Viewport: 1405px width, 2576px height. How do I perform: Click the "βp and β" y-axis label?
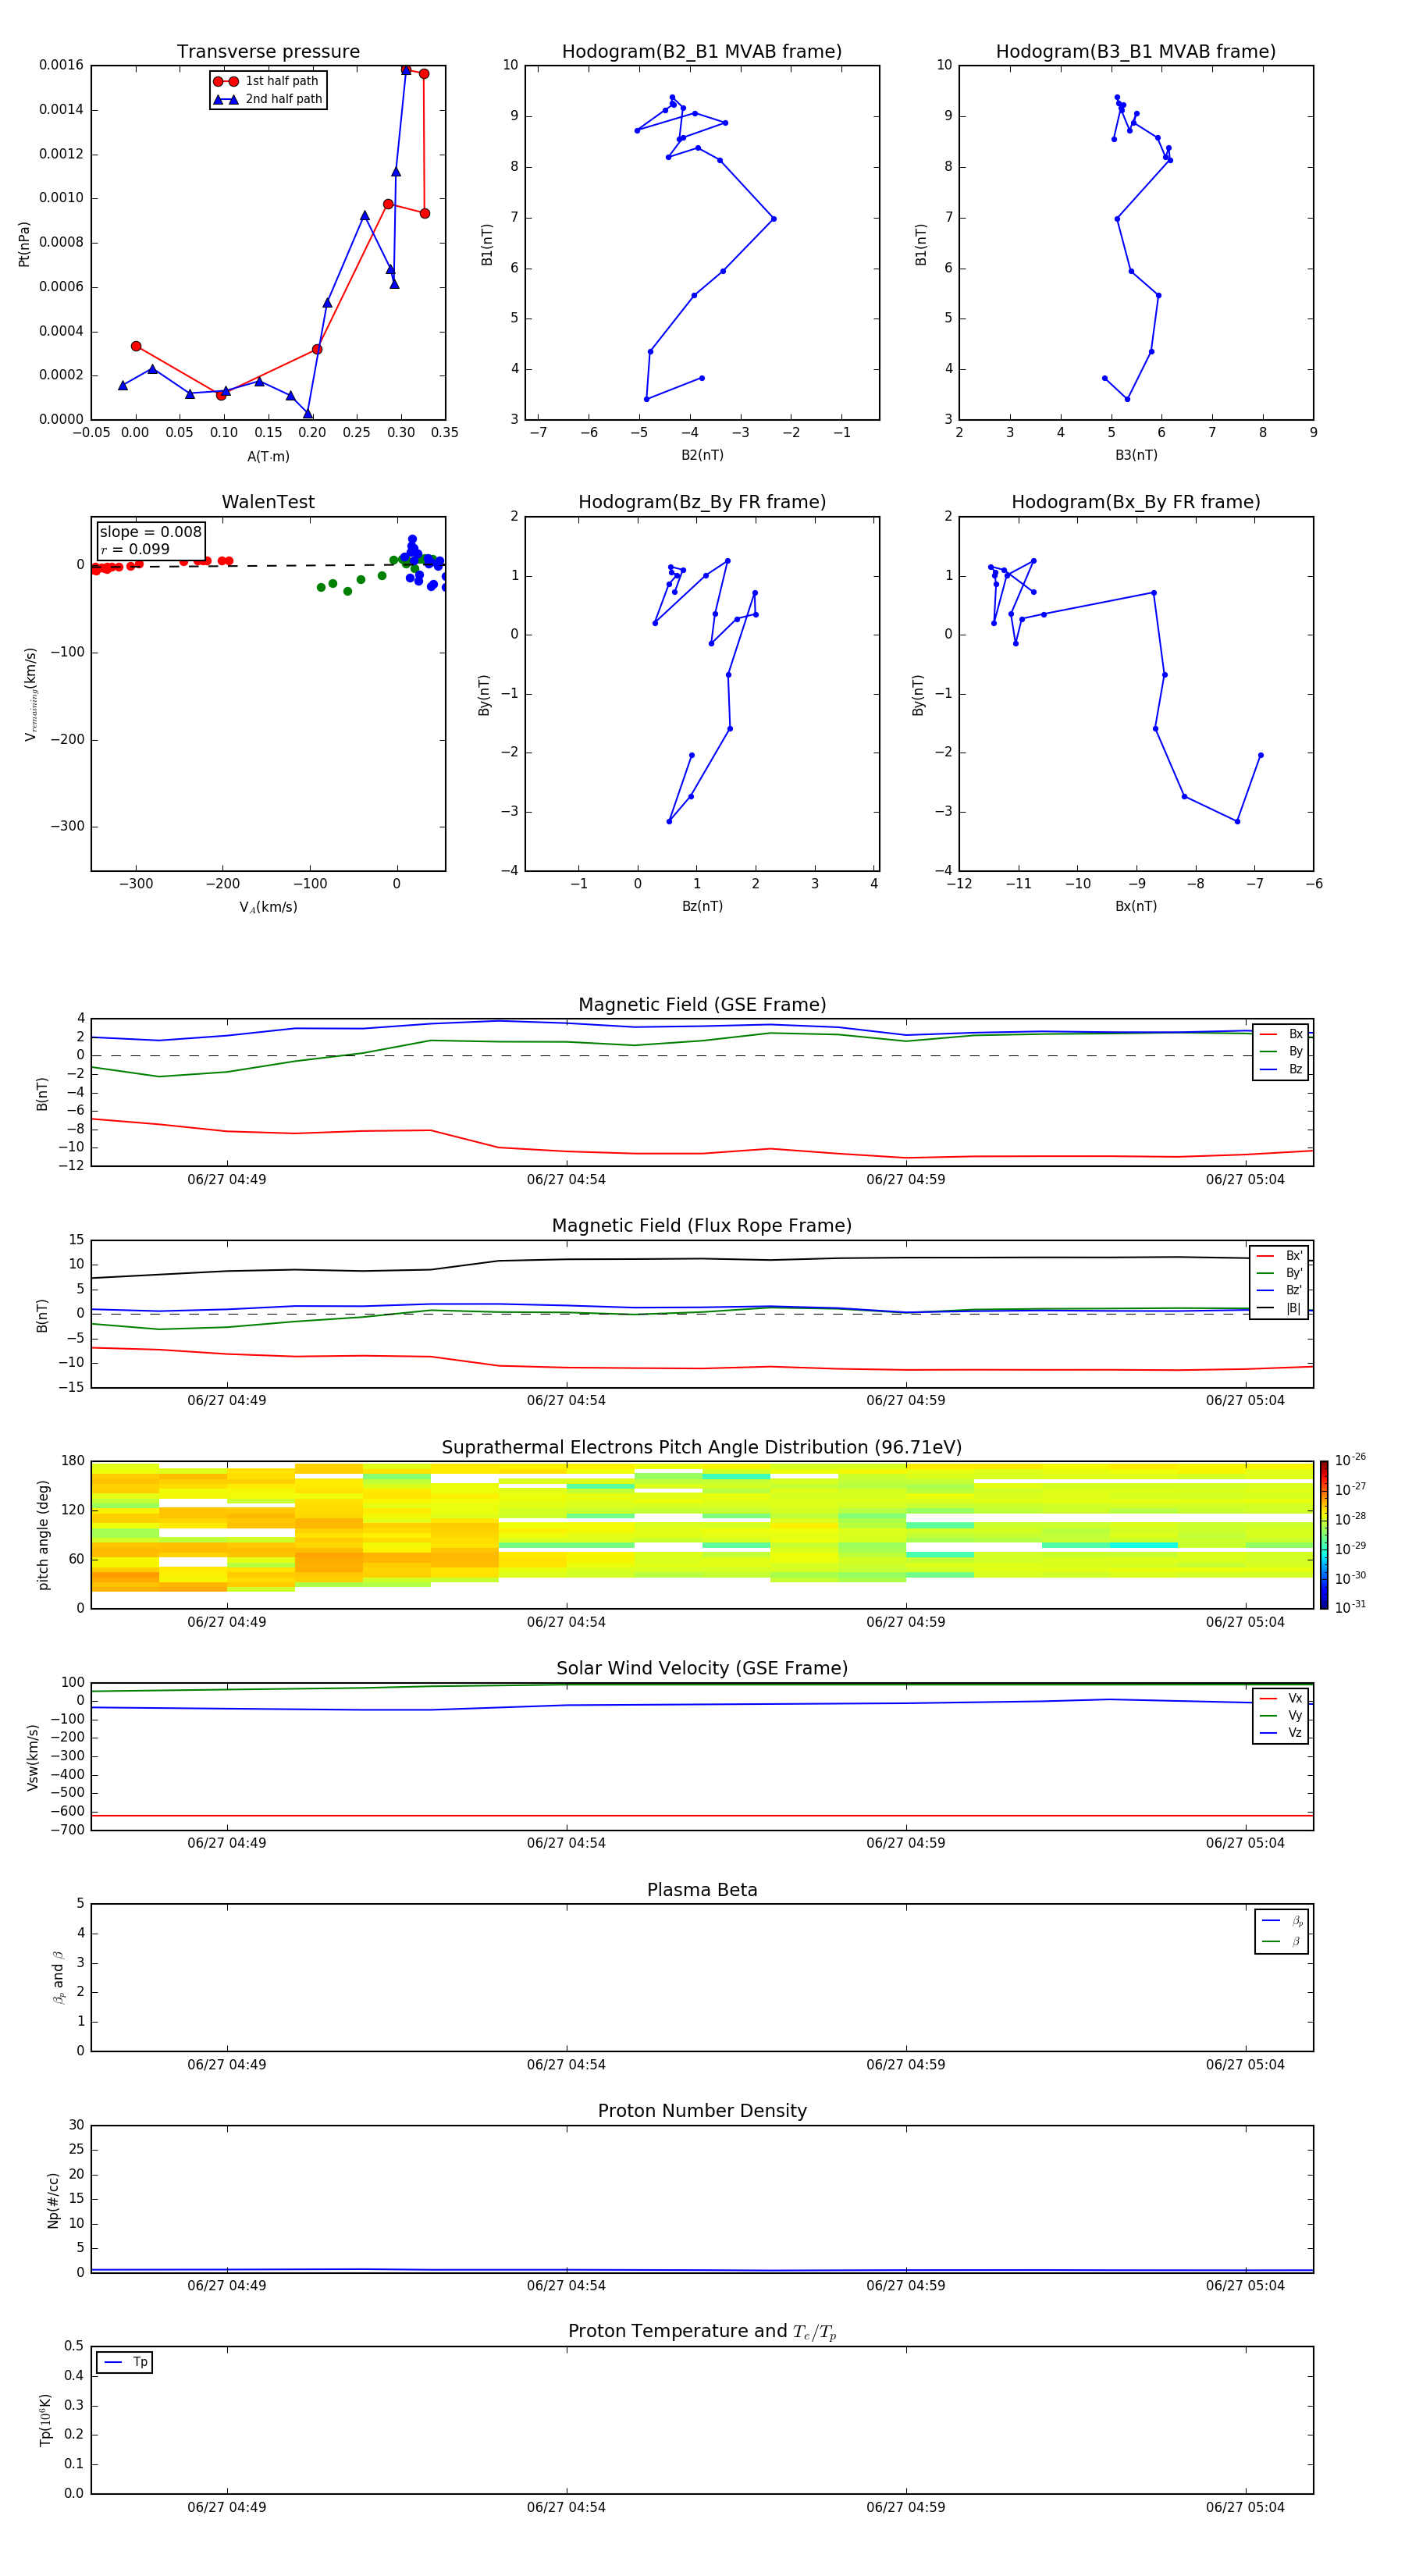point(59,1977)
